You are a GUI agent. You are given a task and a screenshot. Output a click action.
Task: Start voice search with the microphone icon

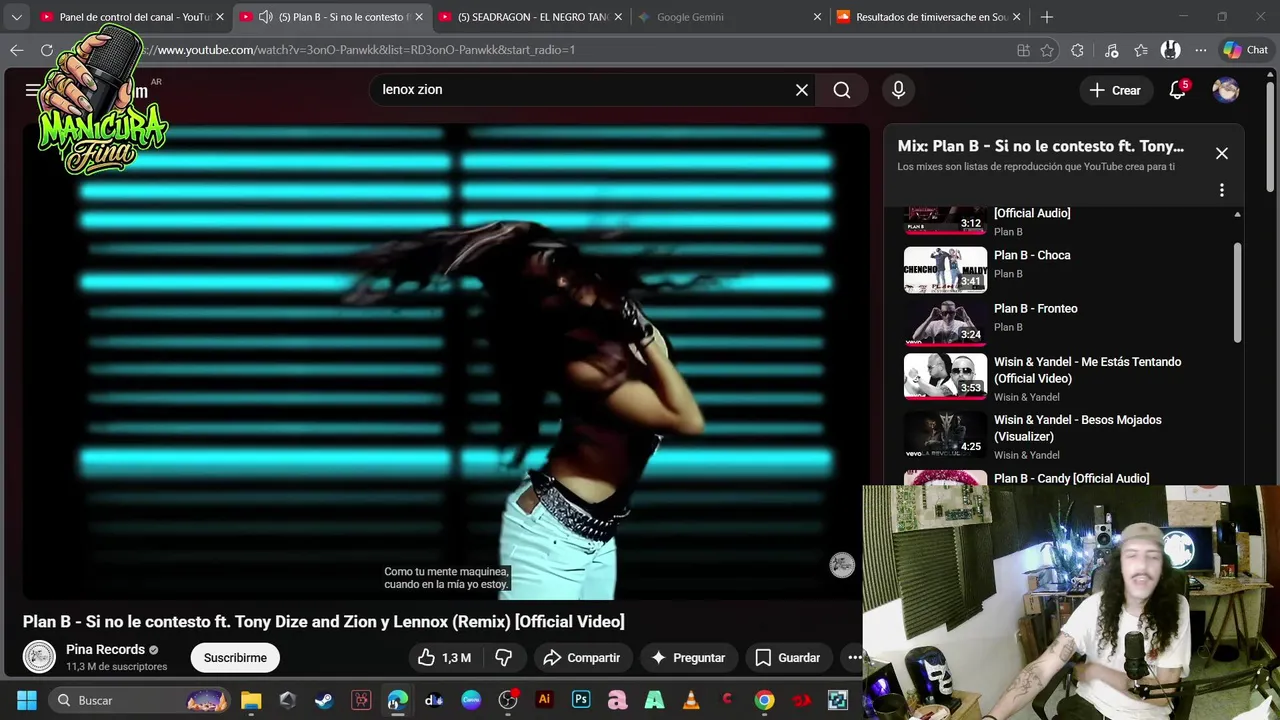click(x=898, y=90)
